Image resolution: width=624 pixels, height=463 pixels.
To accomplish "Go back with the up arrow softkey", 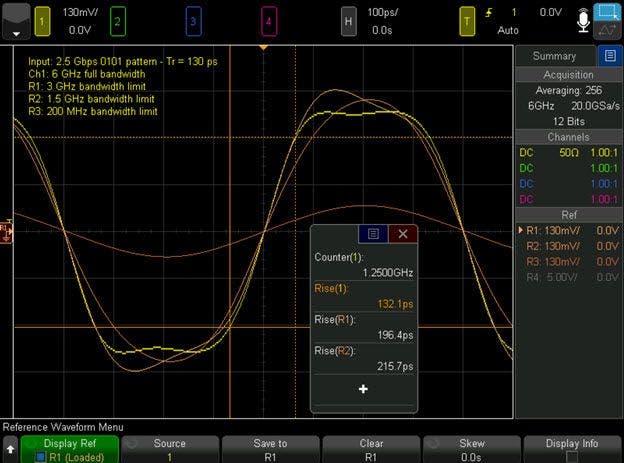I will (x=11, y=449).
